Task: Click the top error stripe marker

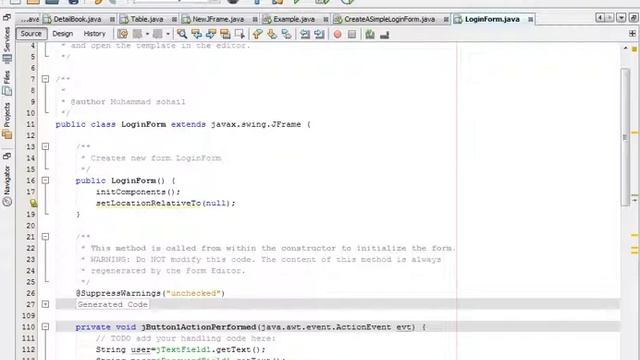Action: click(x=634, y=49)
